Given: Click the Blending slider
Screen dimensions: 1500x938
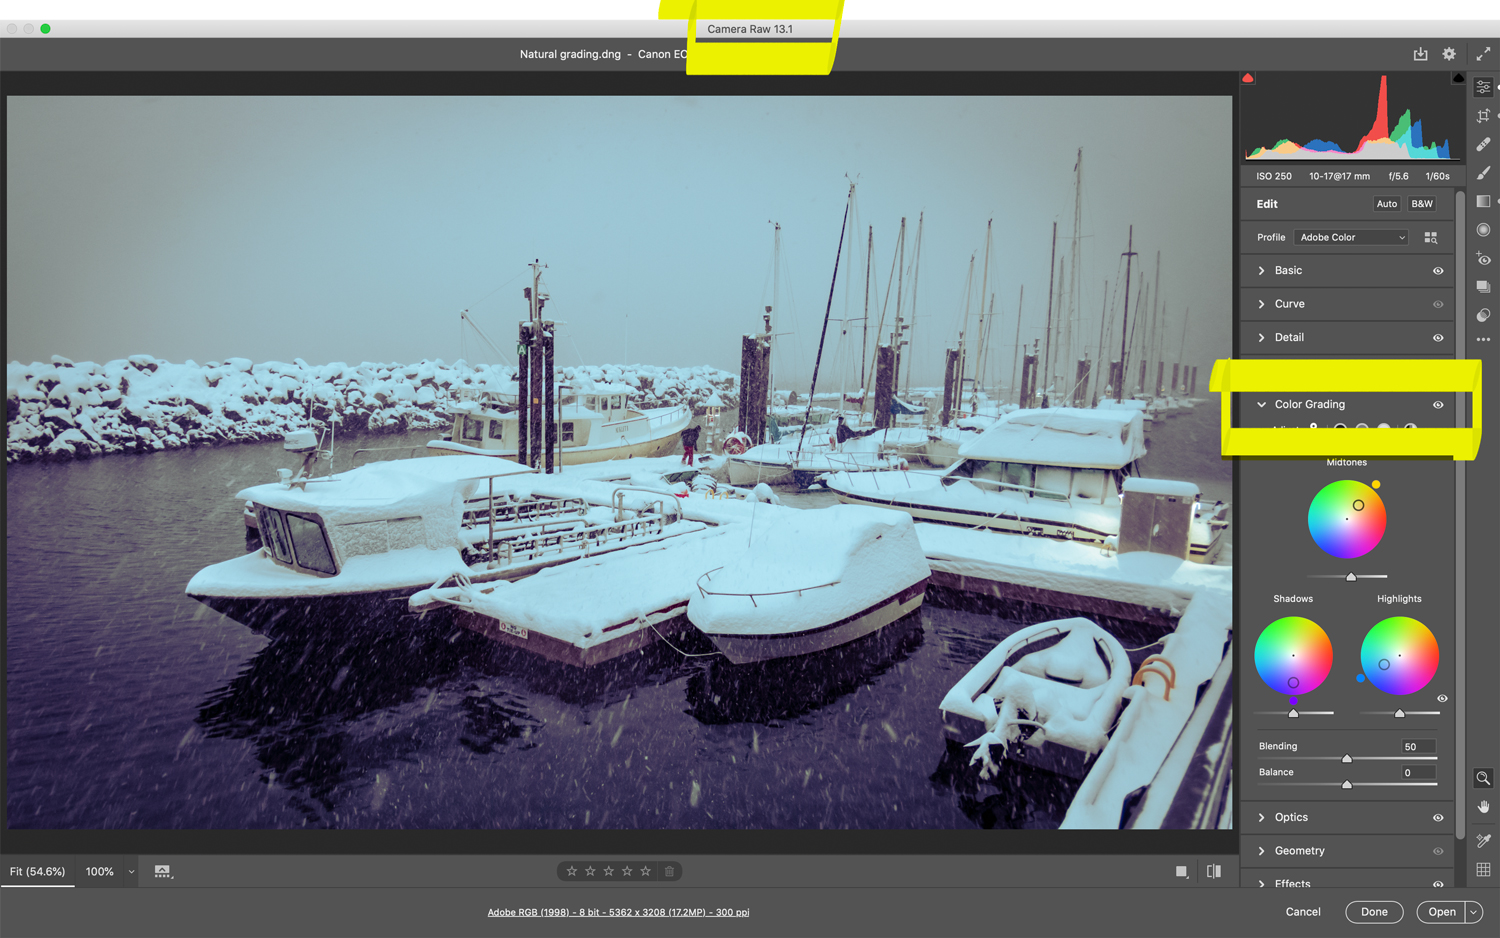Looking at the screenshot, I should point(1347,757).
